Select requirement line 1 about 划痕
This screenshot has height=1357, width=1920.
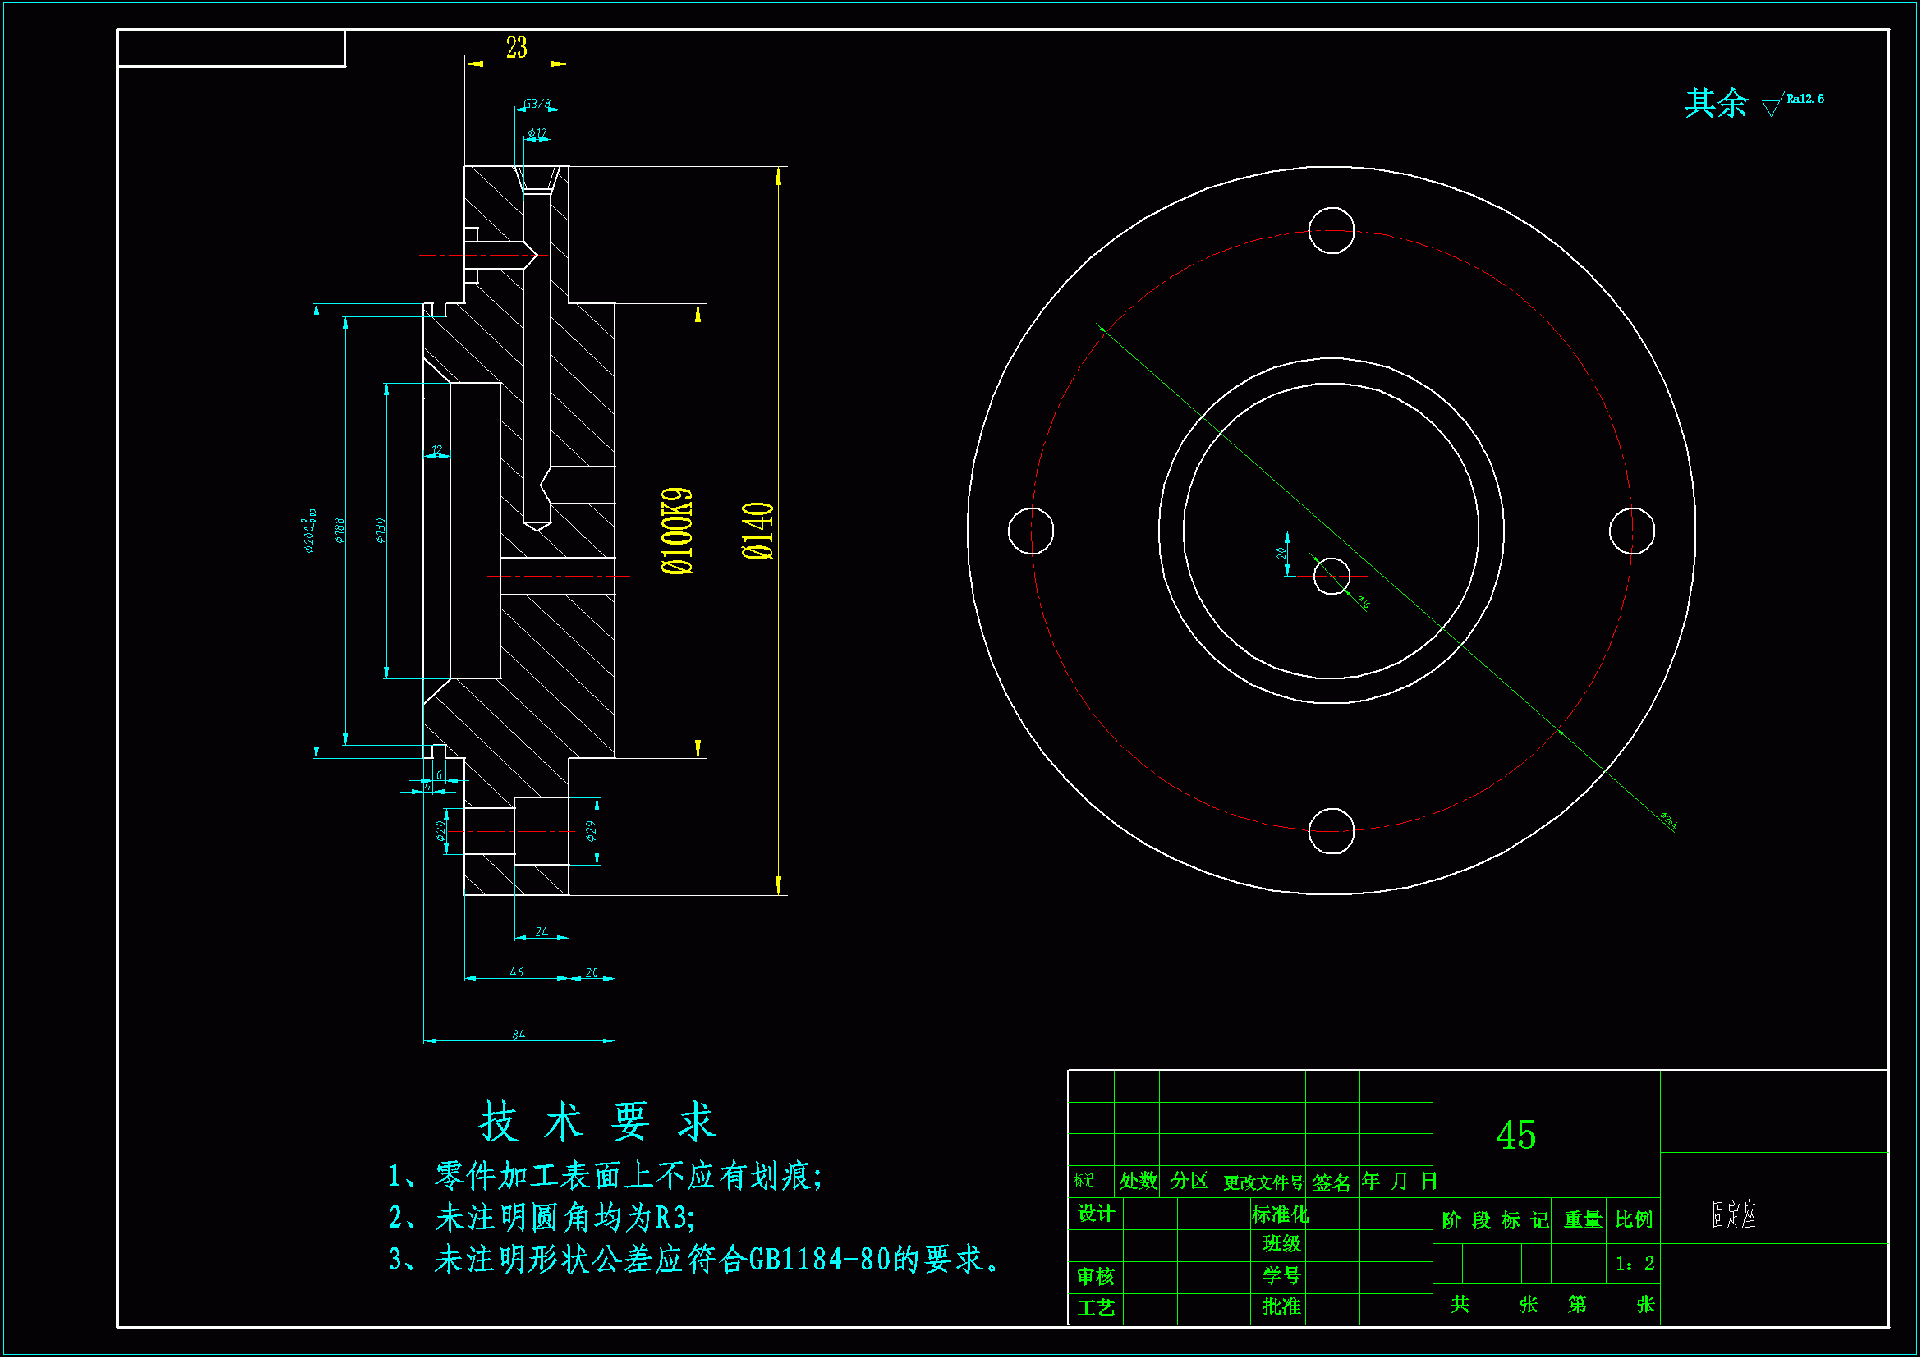[605, 1176]
